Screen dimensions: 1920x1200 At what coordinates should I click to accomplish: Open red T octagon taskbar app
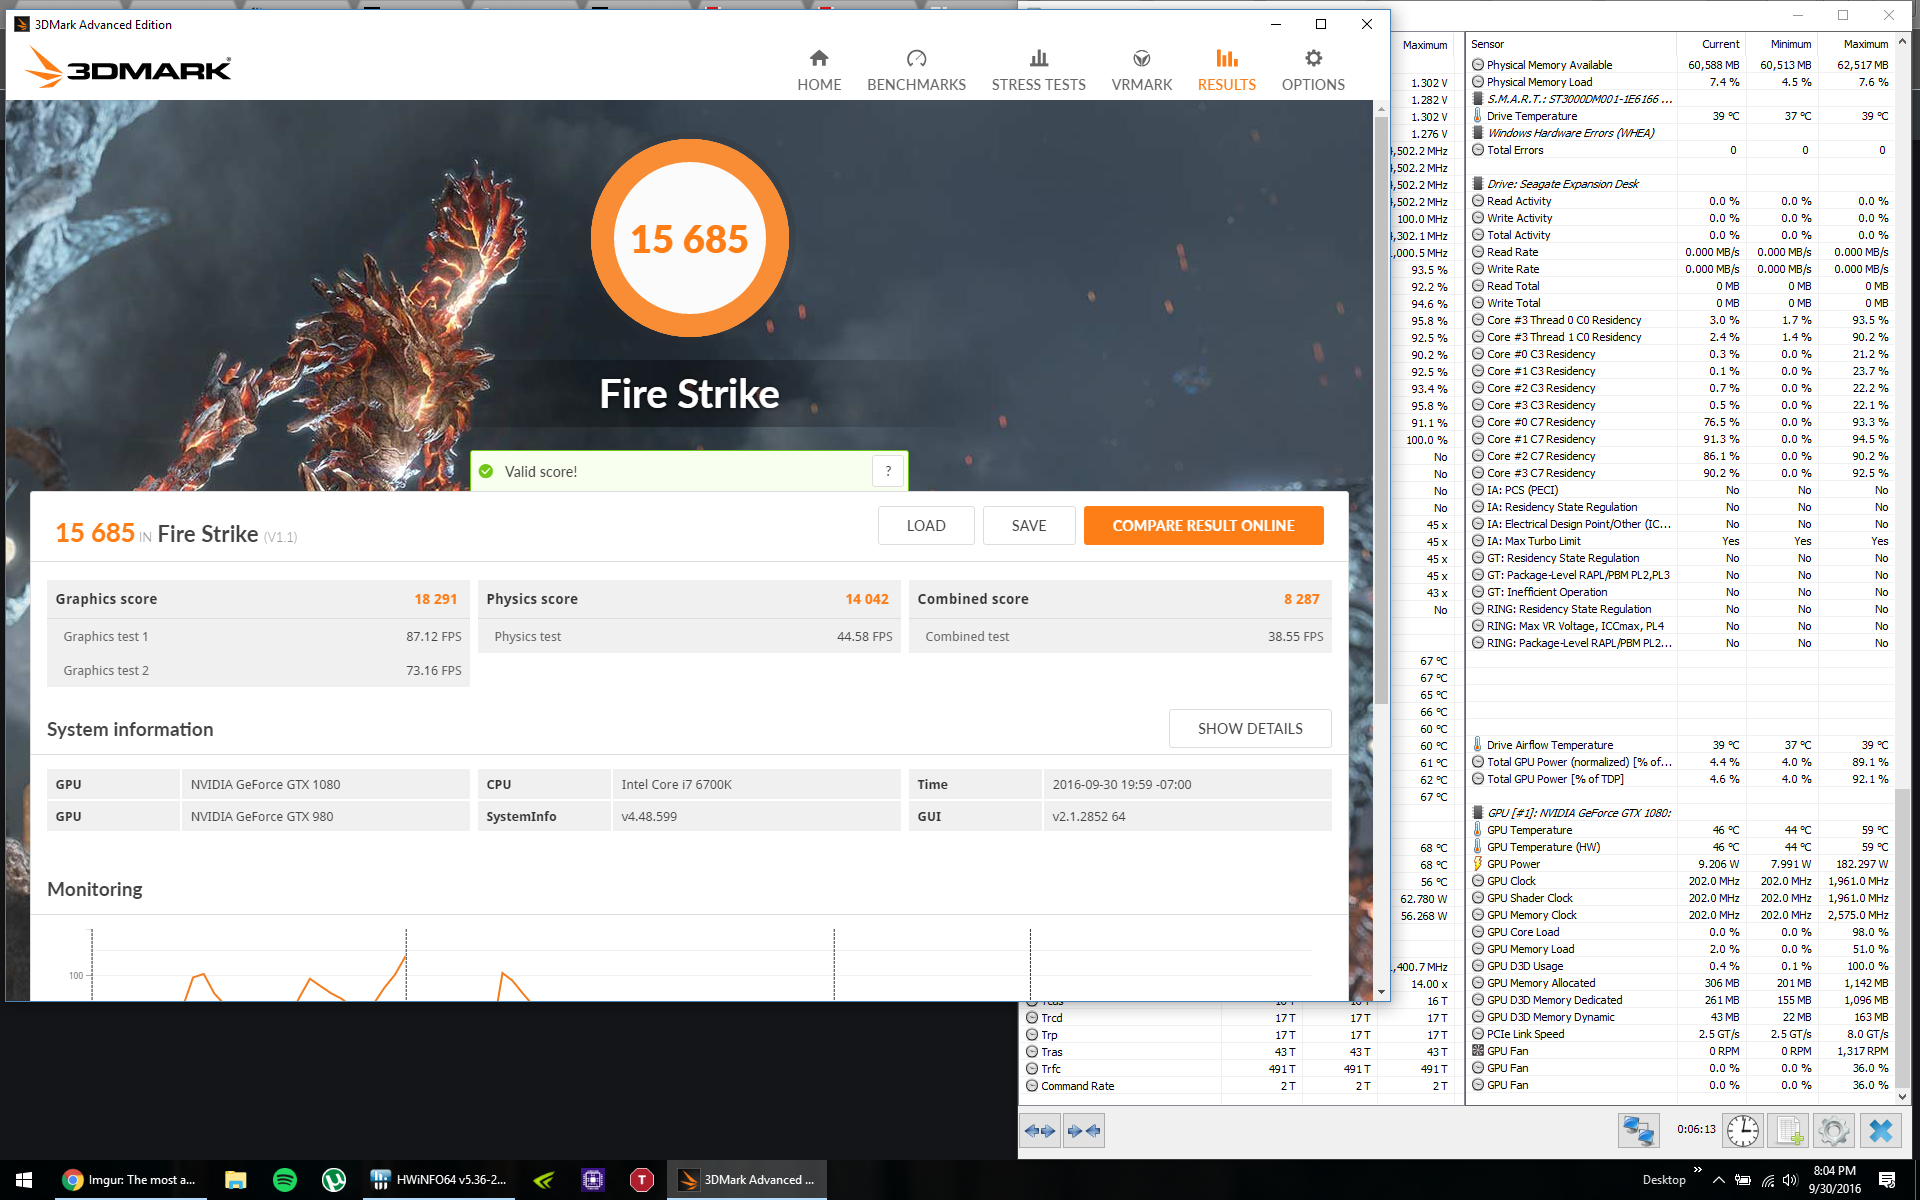(x=642, y=1180)
